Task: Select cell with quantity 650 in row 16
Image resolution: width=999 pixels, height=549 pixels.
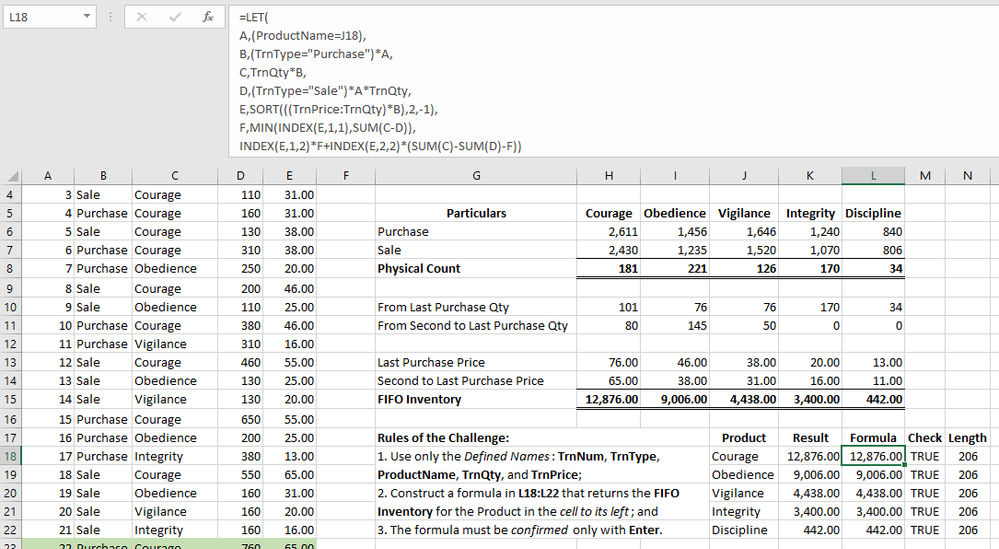Action: 240,420
